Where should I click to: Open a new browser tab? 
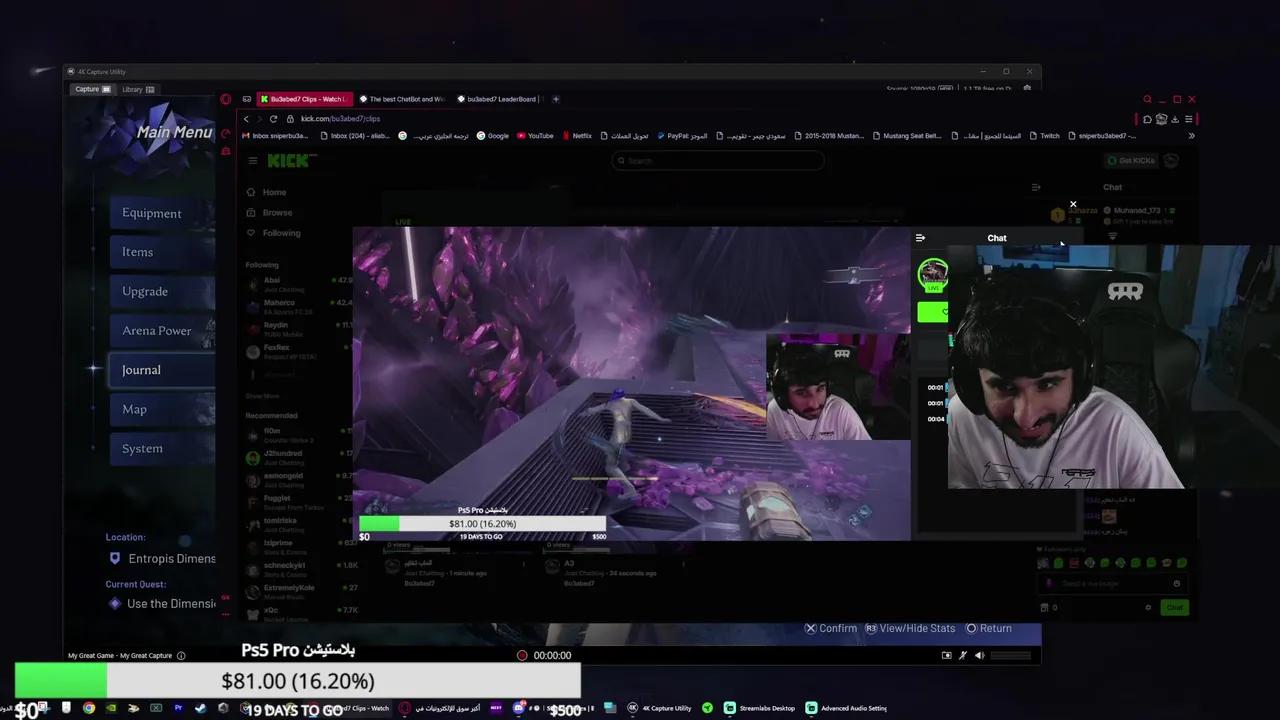tap(556, 99)
